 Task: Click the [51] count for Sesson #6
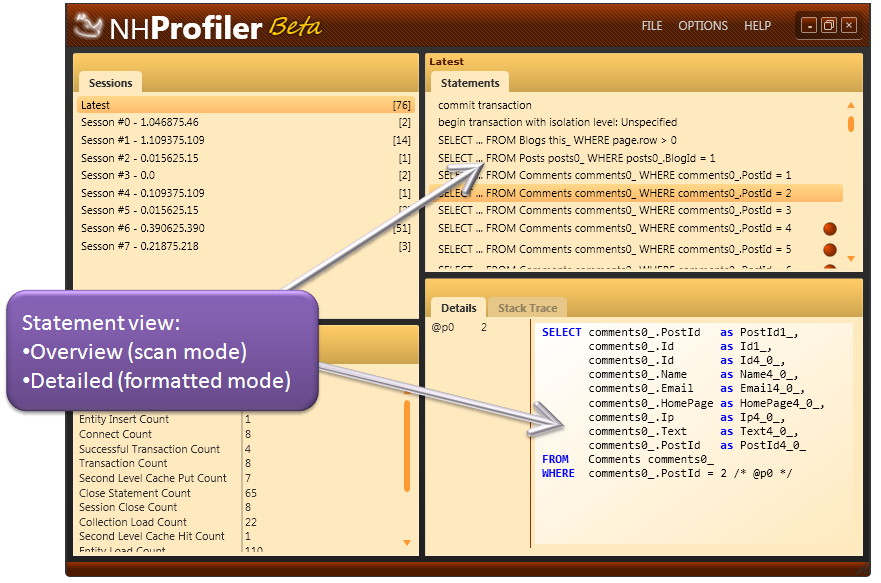(402, 228)
